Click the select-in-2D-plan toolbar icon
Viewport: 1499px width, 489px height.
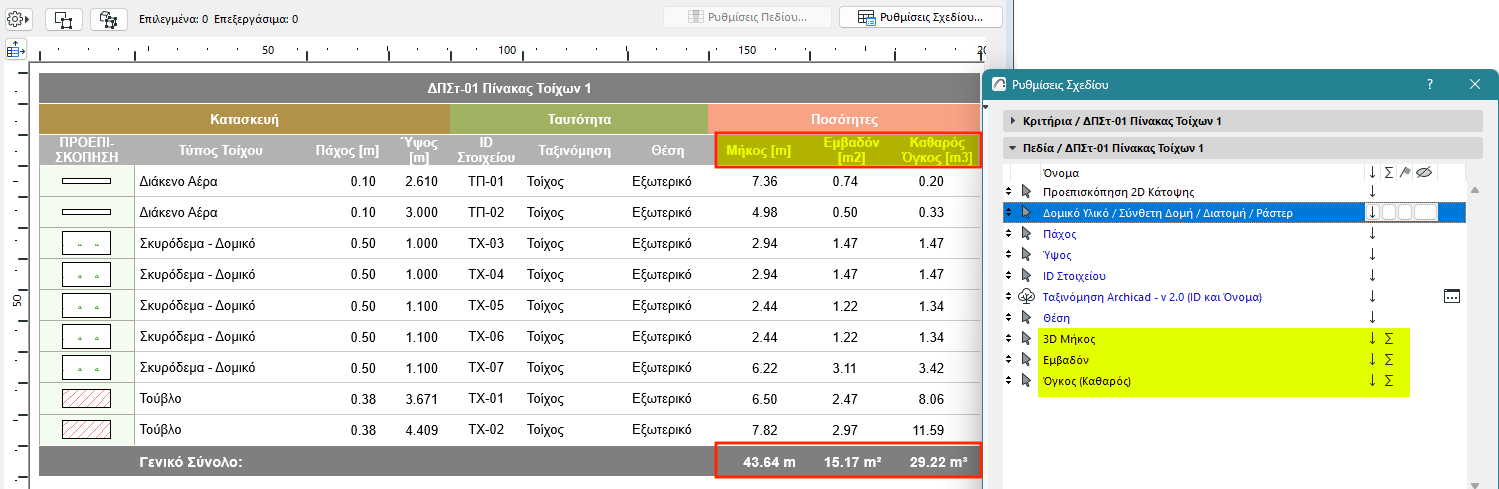point(63,19)
